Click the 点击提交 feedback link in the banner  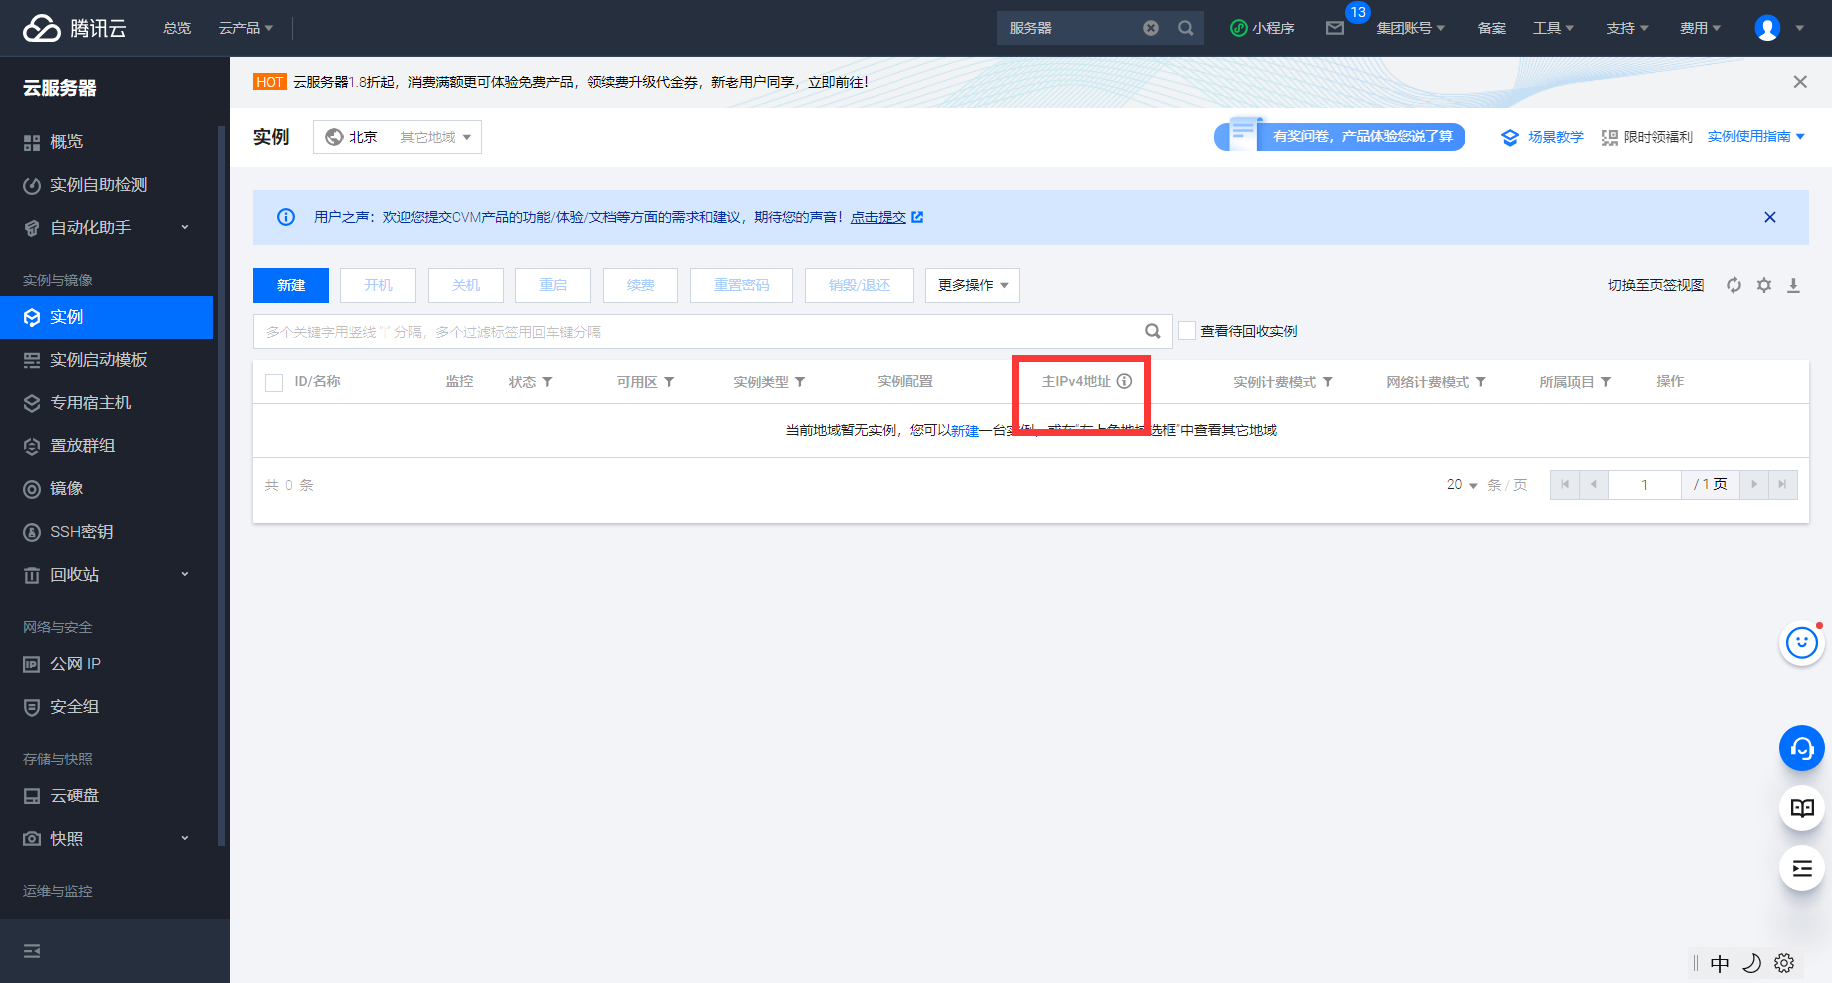click(x=879, y=217)
